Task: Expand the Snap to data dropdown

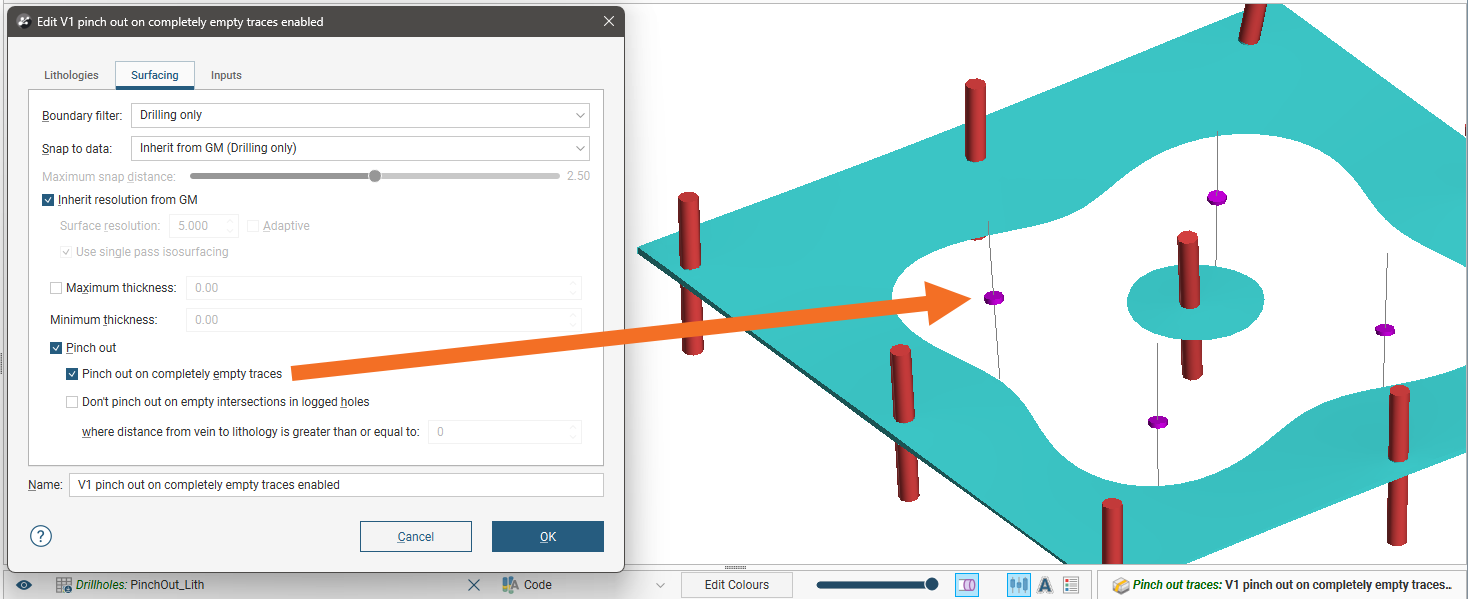Action: click(x=360, y=148)
